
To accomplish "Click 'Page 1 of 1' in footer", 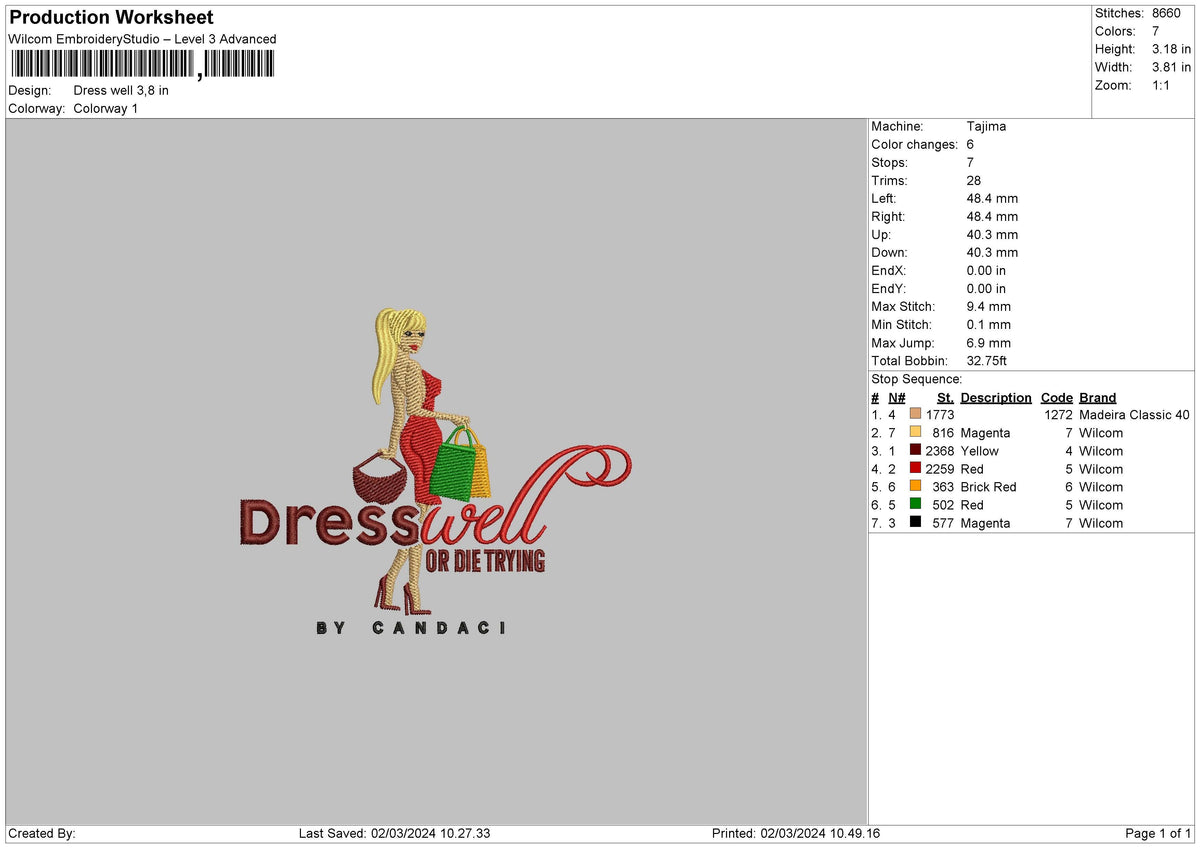I will point(1158,833).
